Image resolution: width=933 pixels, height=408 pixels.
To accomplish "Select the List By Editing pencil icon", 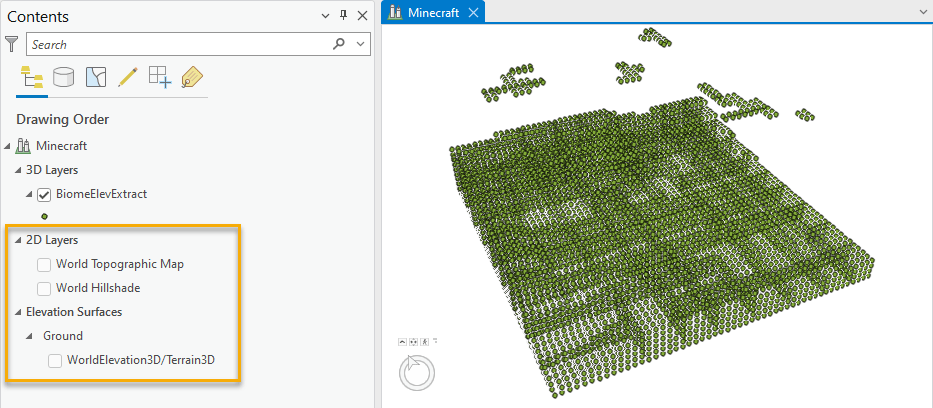I will (127, 77).
